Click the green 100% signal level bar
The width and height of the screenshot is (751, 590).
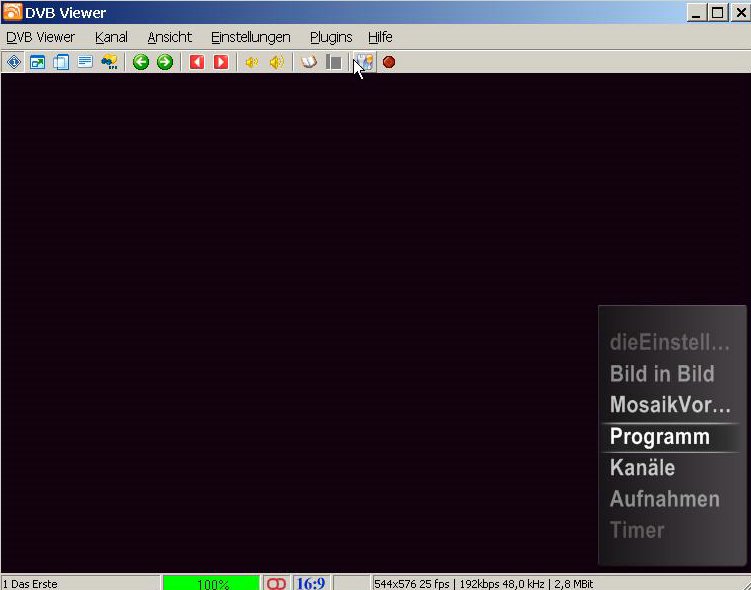click(211, 583)
